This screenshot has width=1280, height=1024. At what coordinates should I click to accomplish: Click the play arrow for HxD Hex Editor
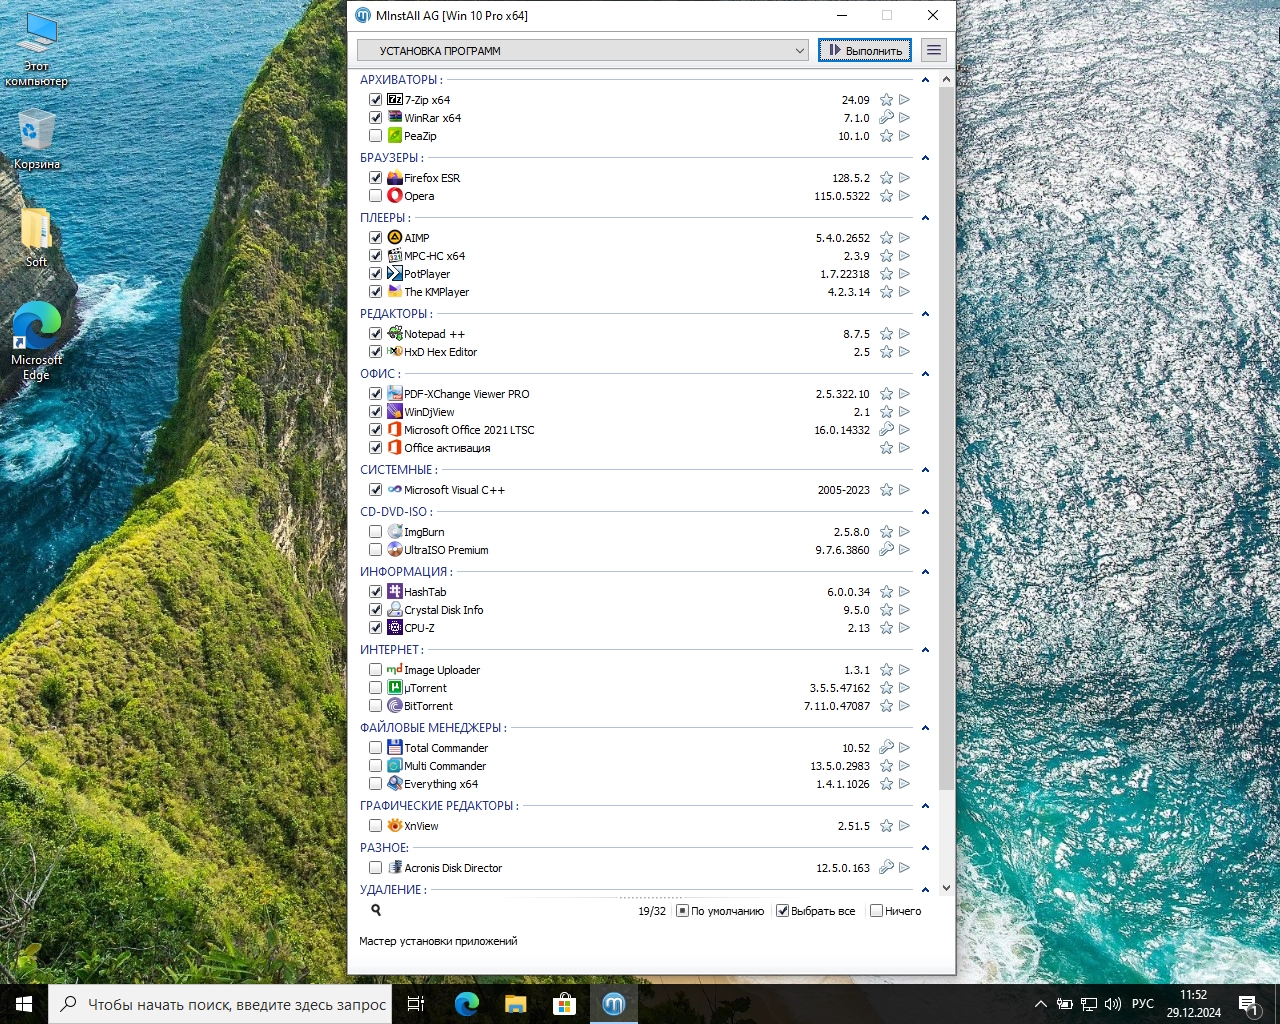click(x=904, y=352)
